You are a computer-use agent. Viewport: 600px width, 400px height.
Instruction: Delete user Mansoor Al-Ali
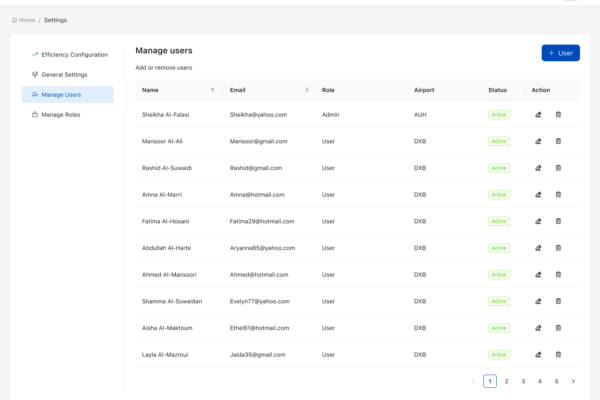(x=558, y=141)
